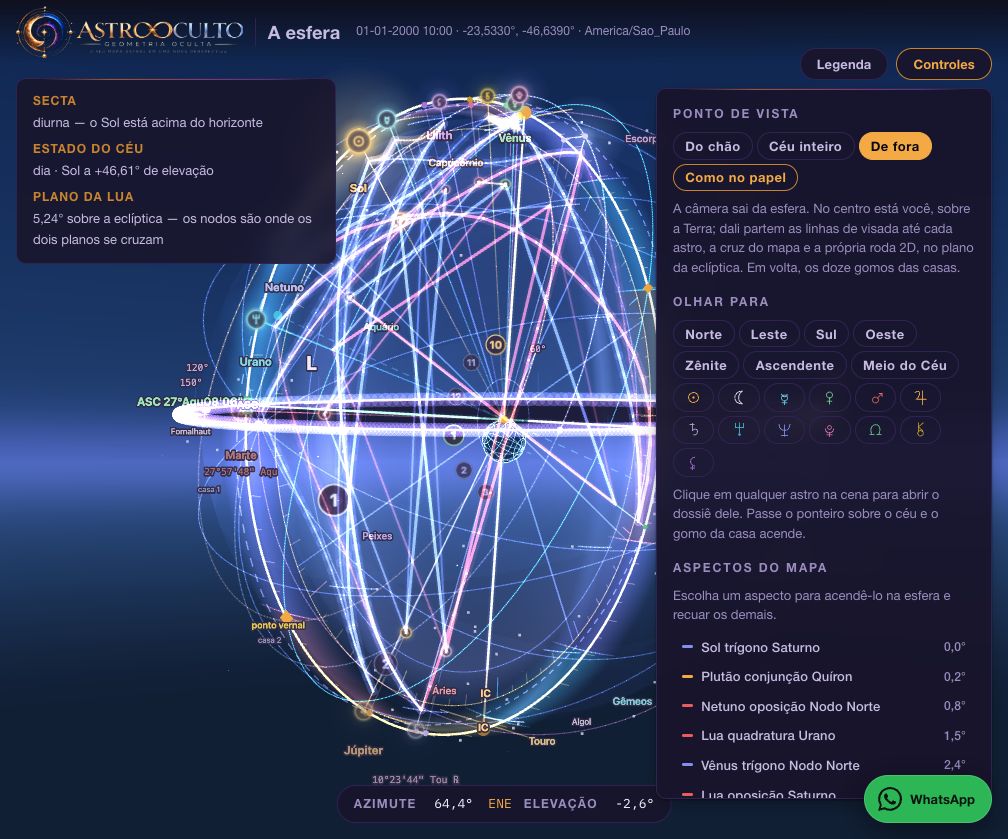Switch viewpoint to Do chão
This screenshot has width=1008, height=839.
coord(712,147)
